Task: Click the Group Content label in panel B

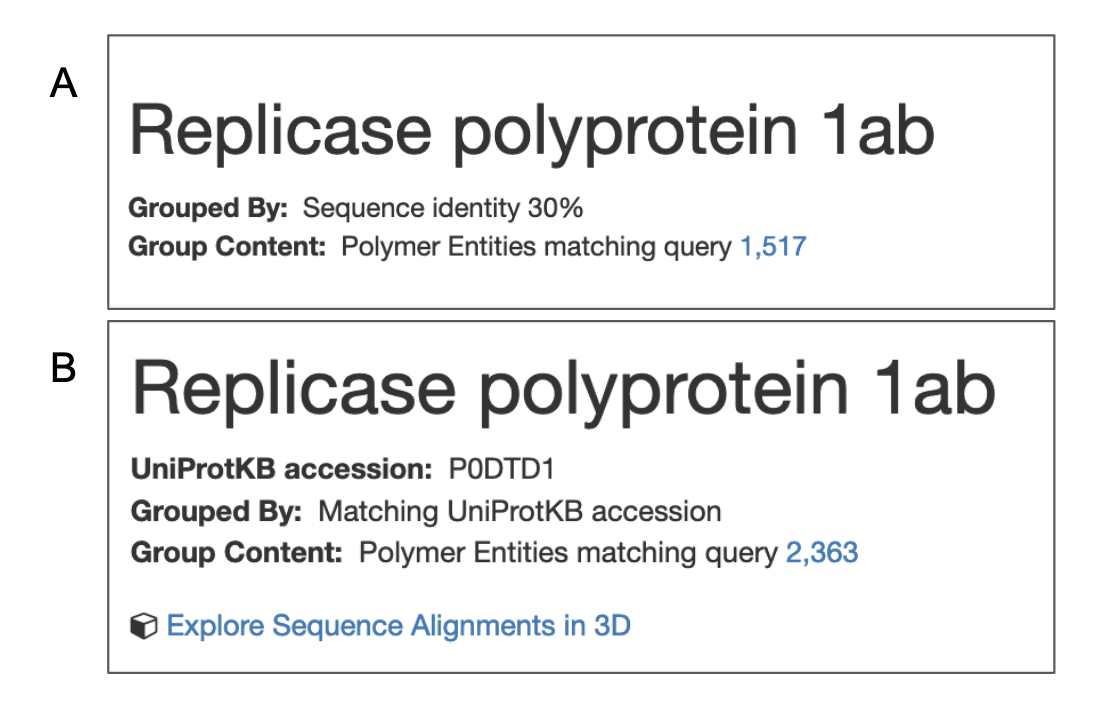Action: click(x=236, y=552)
